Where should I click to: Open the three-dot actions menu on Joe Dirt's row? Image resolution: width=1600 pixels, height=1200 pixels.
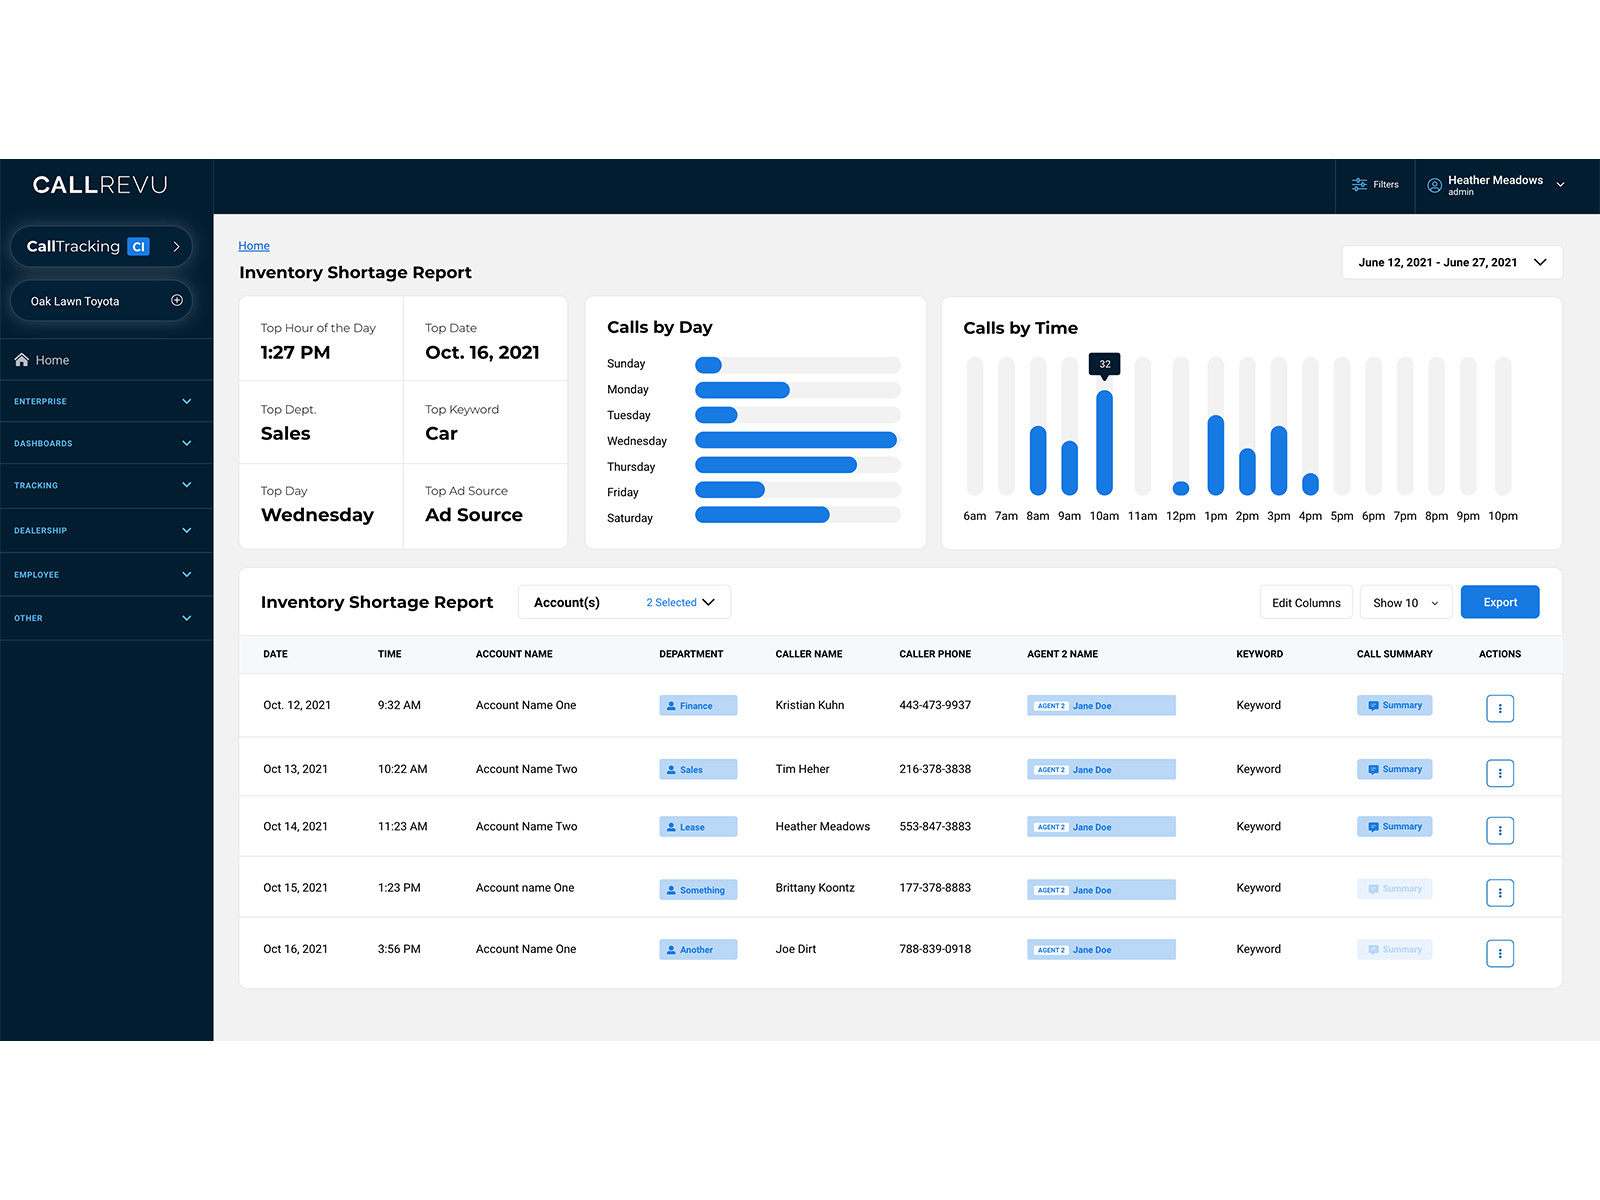coord(1500,953)
